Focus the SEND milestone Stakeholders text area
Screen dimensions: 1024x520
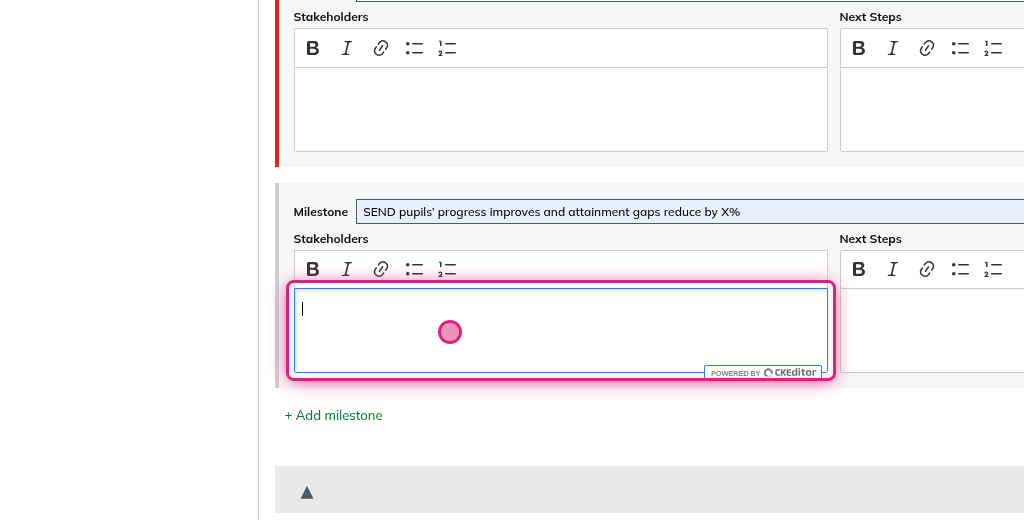561,331
